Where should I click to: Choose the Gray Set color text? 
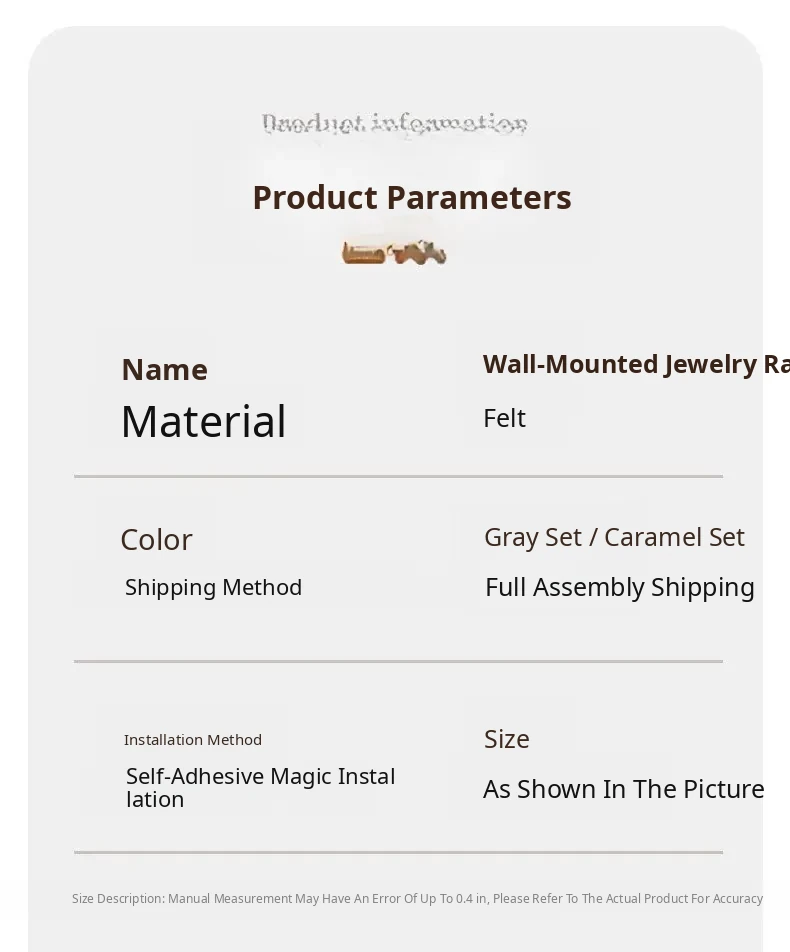tap(533, 537)
